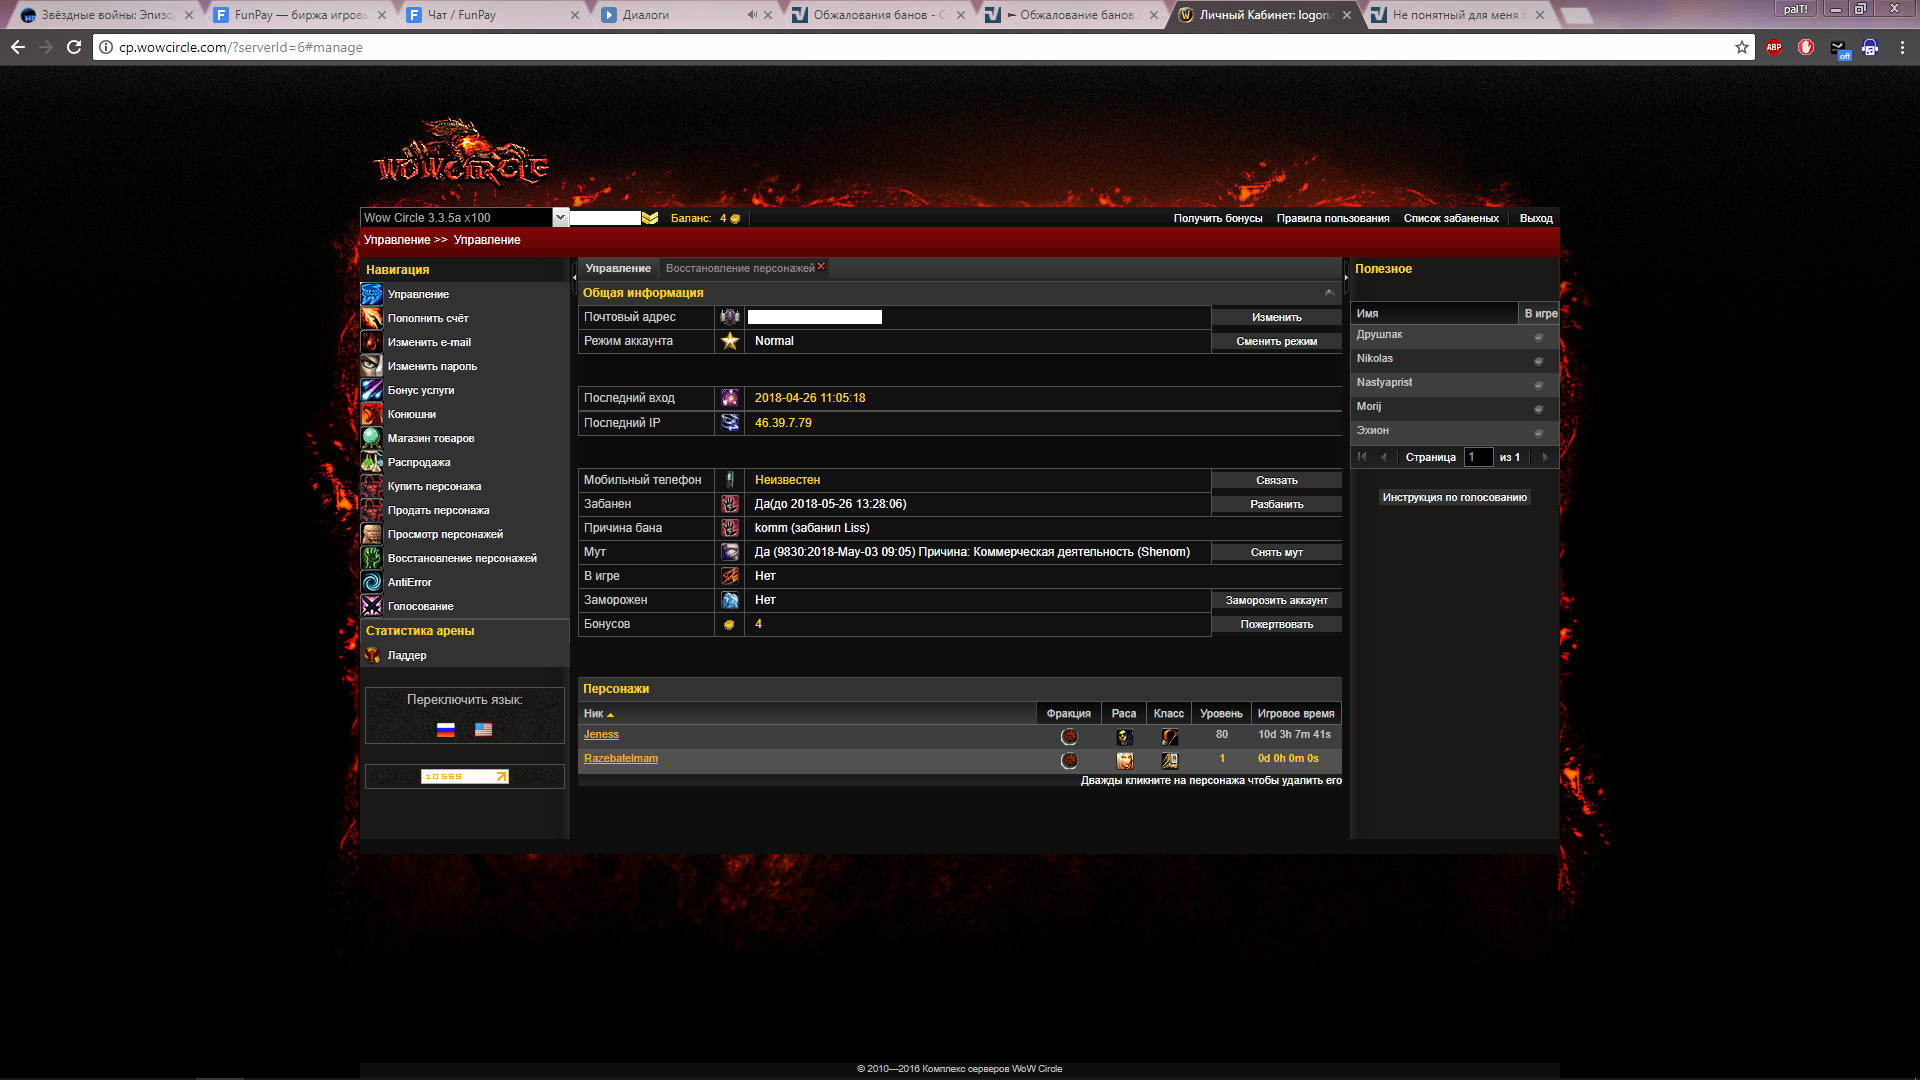Open Магазин товаров from the navigation icon

point(372,438)
